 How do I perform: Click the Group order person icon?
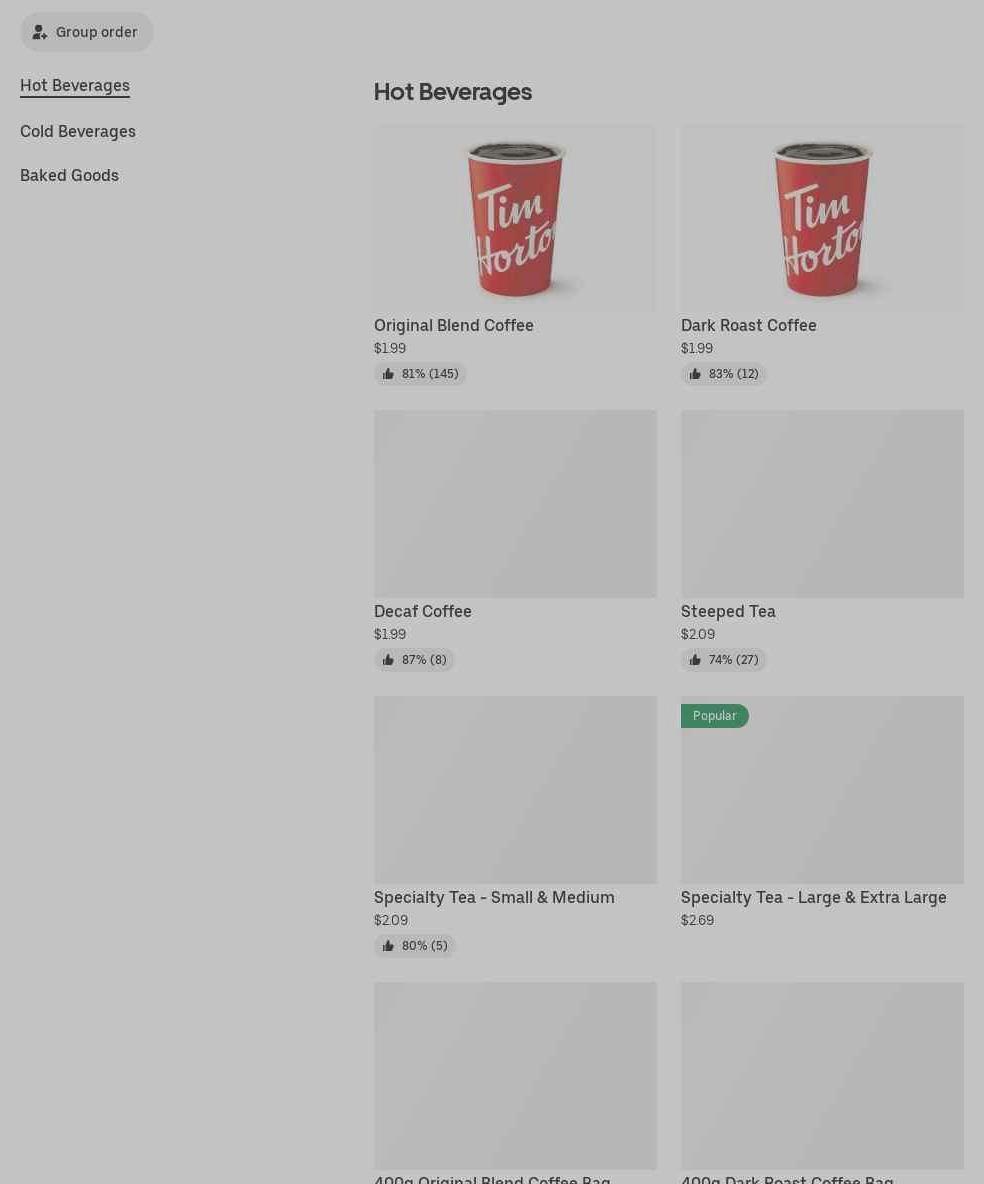point(40,33)
